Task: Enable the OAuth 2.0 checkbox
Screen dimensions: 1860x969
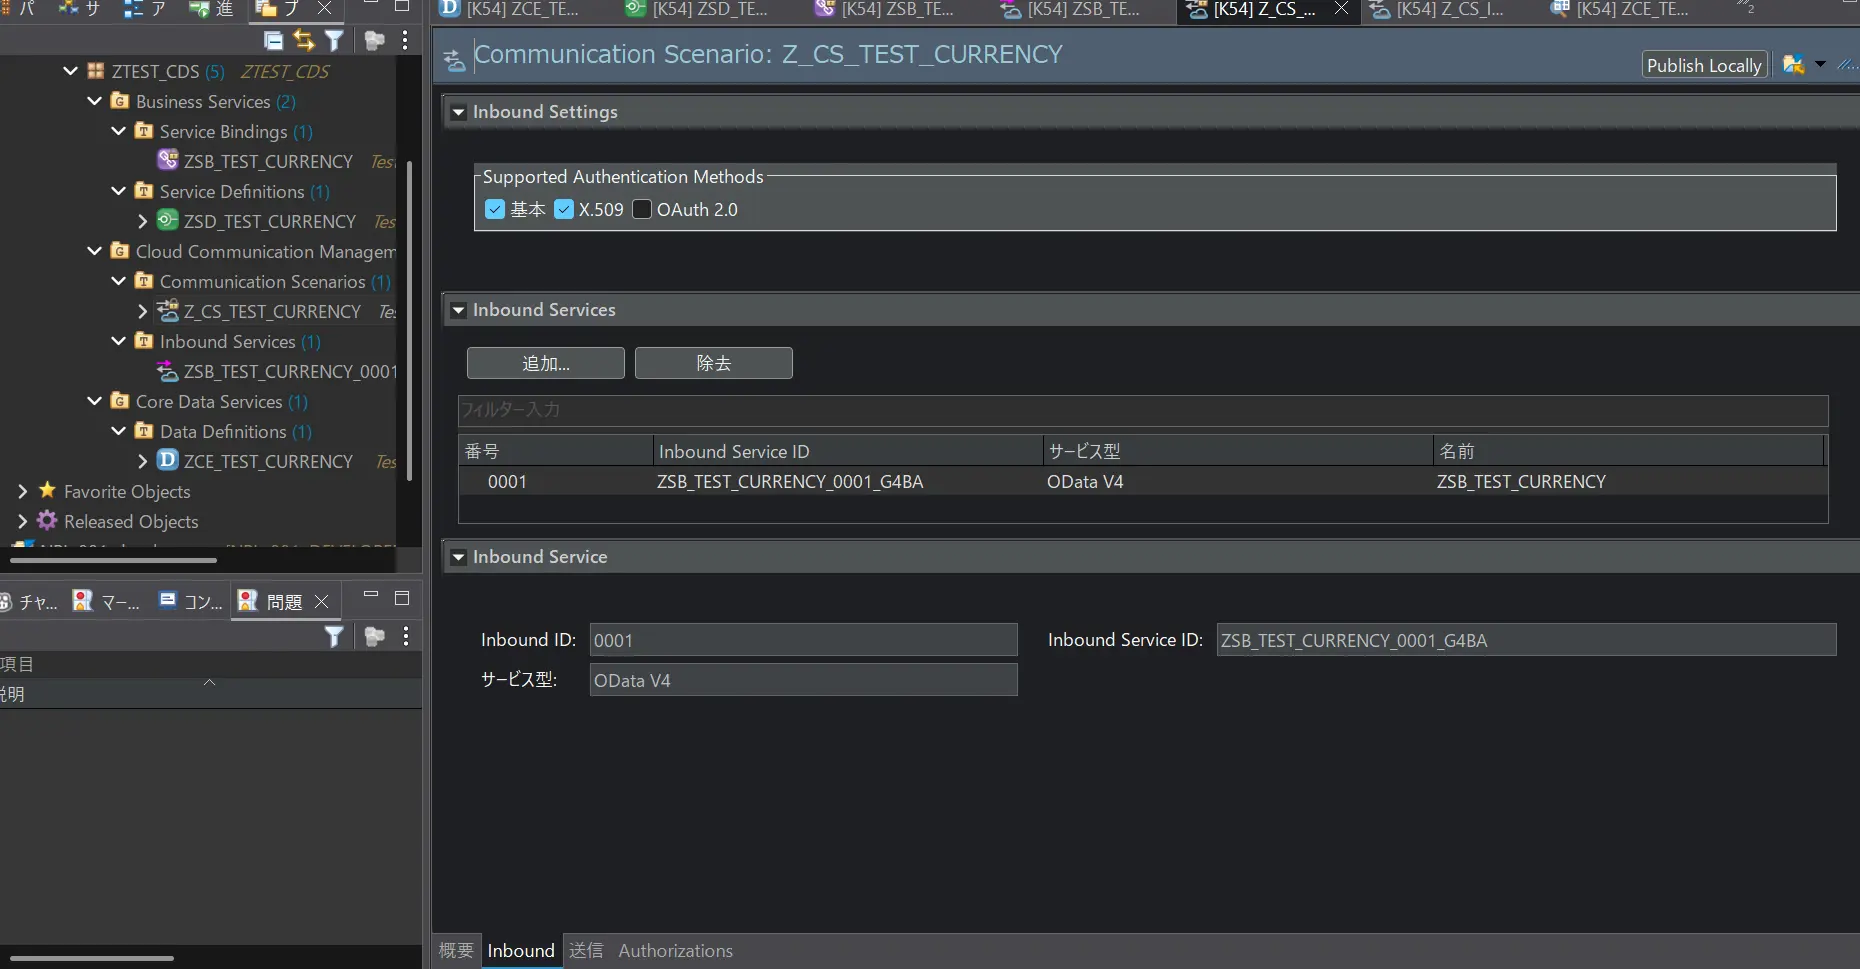Action: pos(642,209)
